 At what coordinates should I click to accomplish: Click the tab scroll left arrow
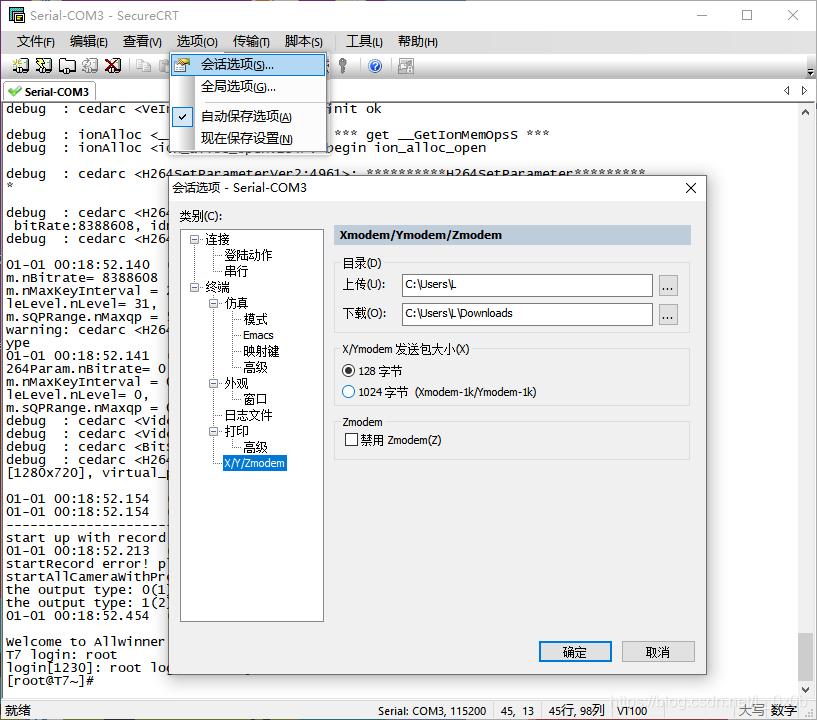[786, 91]
